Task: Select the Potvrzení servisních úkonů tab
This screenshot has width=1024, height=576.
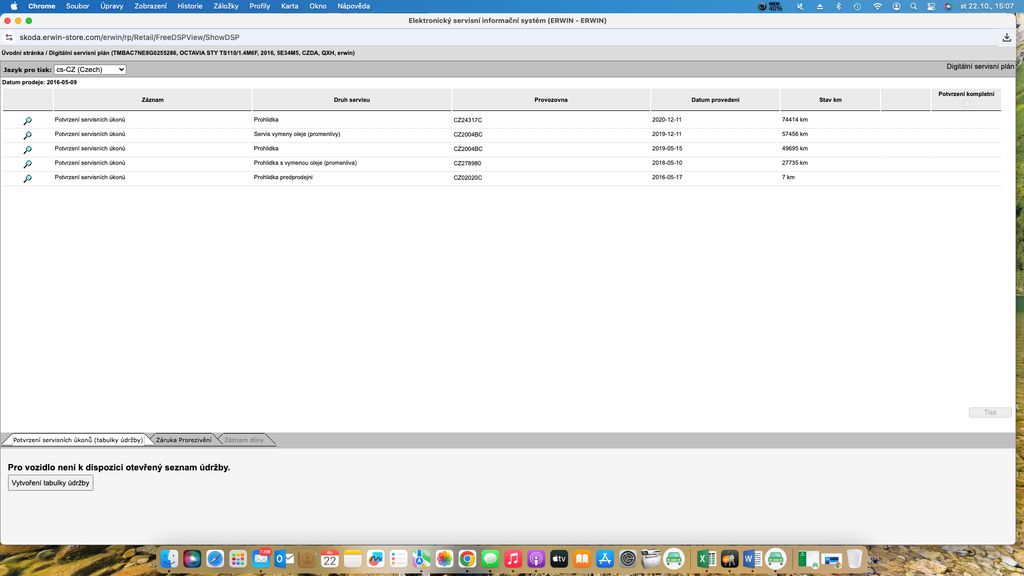Action: (77, 440)
